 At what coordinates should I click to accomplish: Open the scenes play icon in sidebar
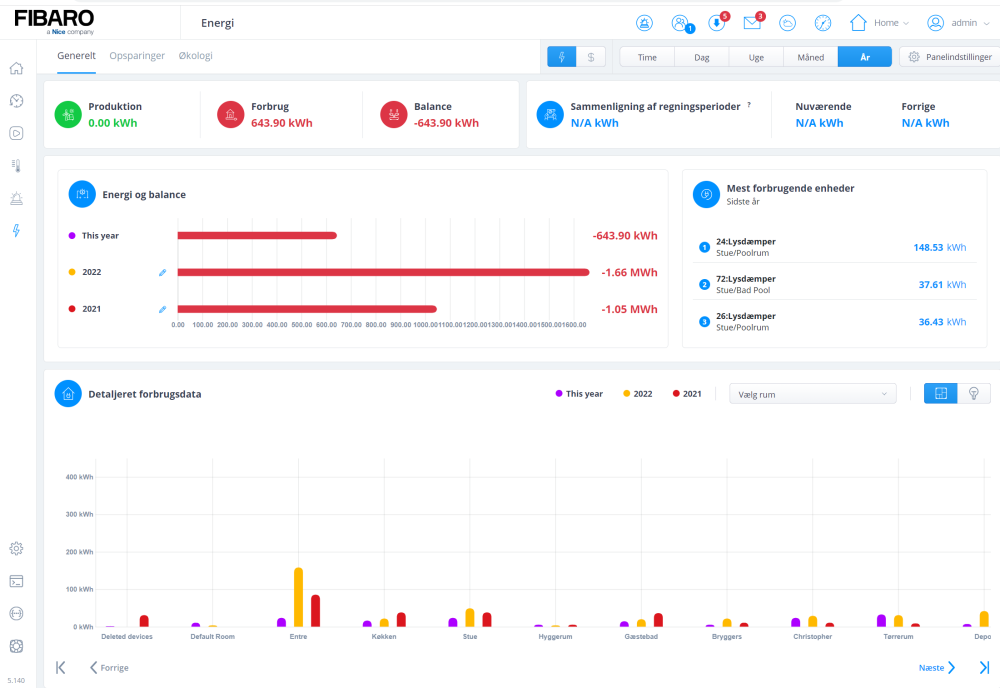(x=16, y=133)
